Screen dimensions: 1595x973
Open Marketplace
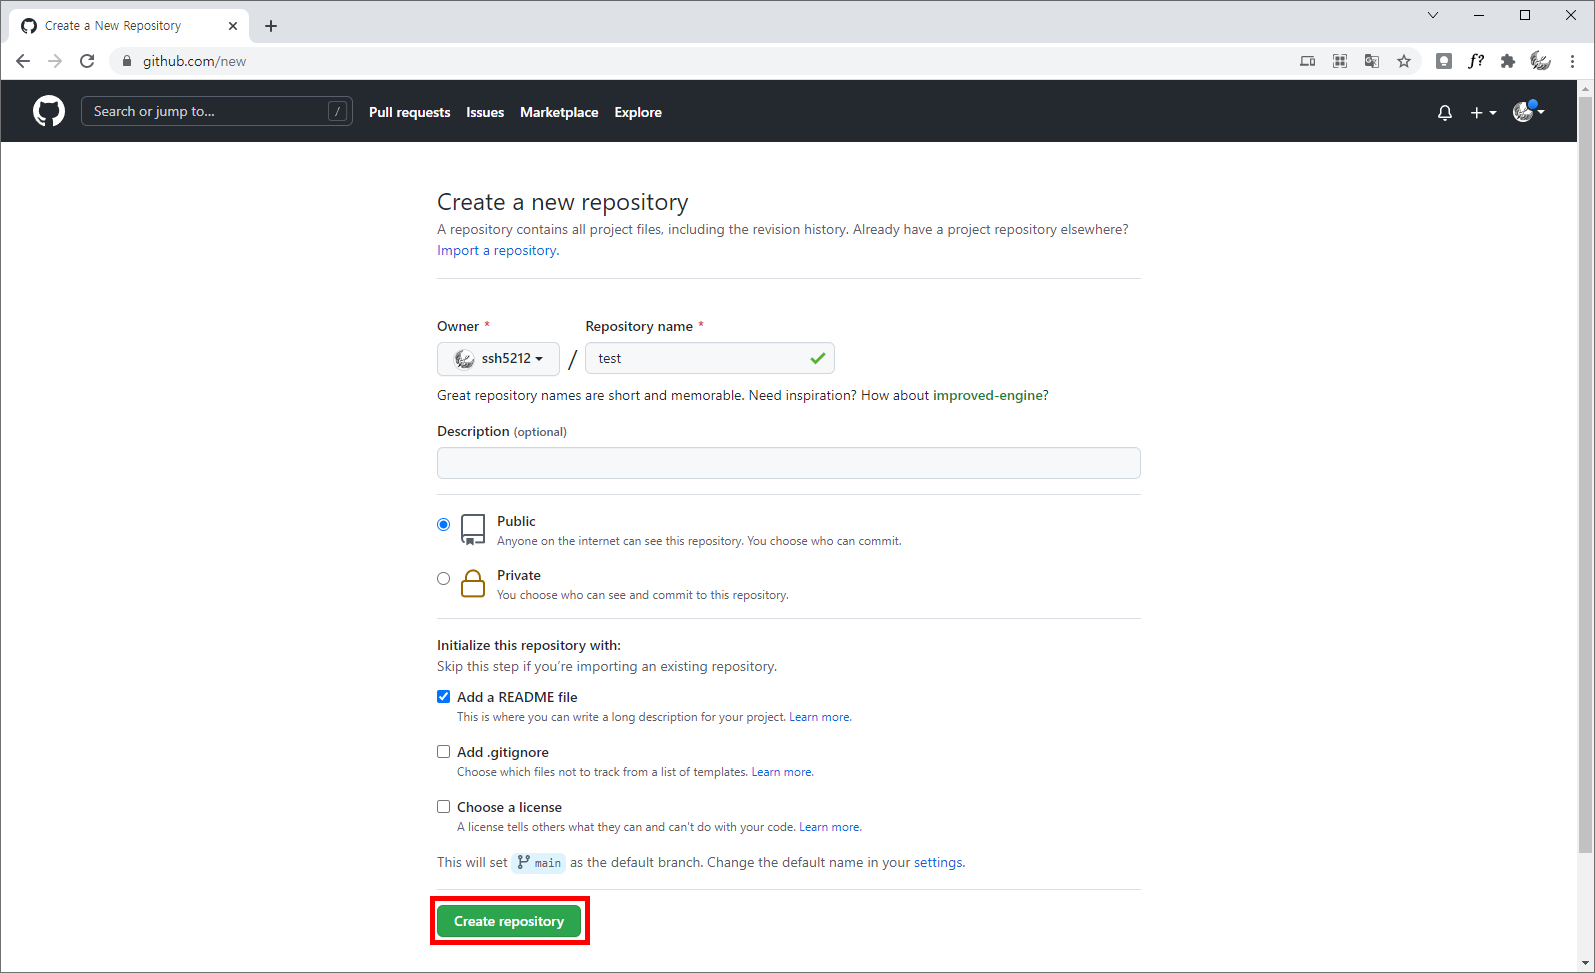coord(559,113)
